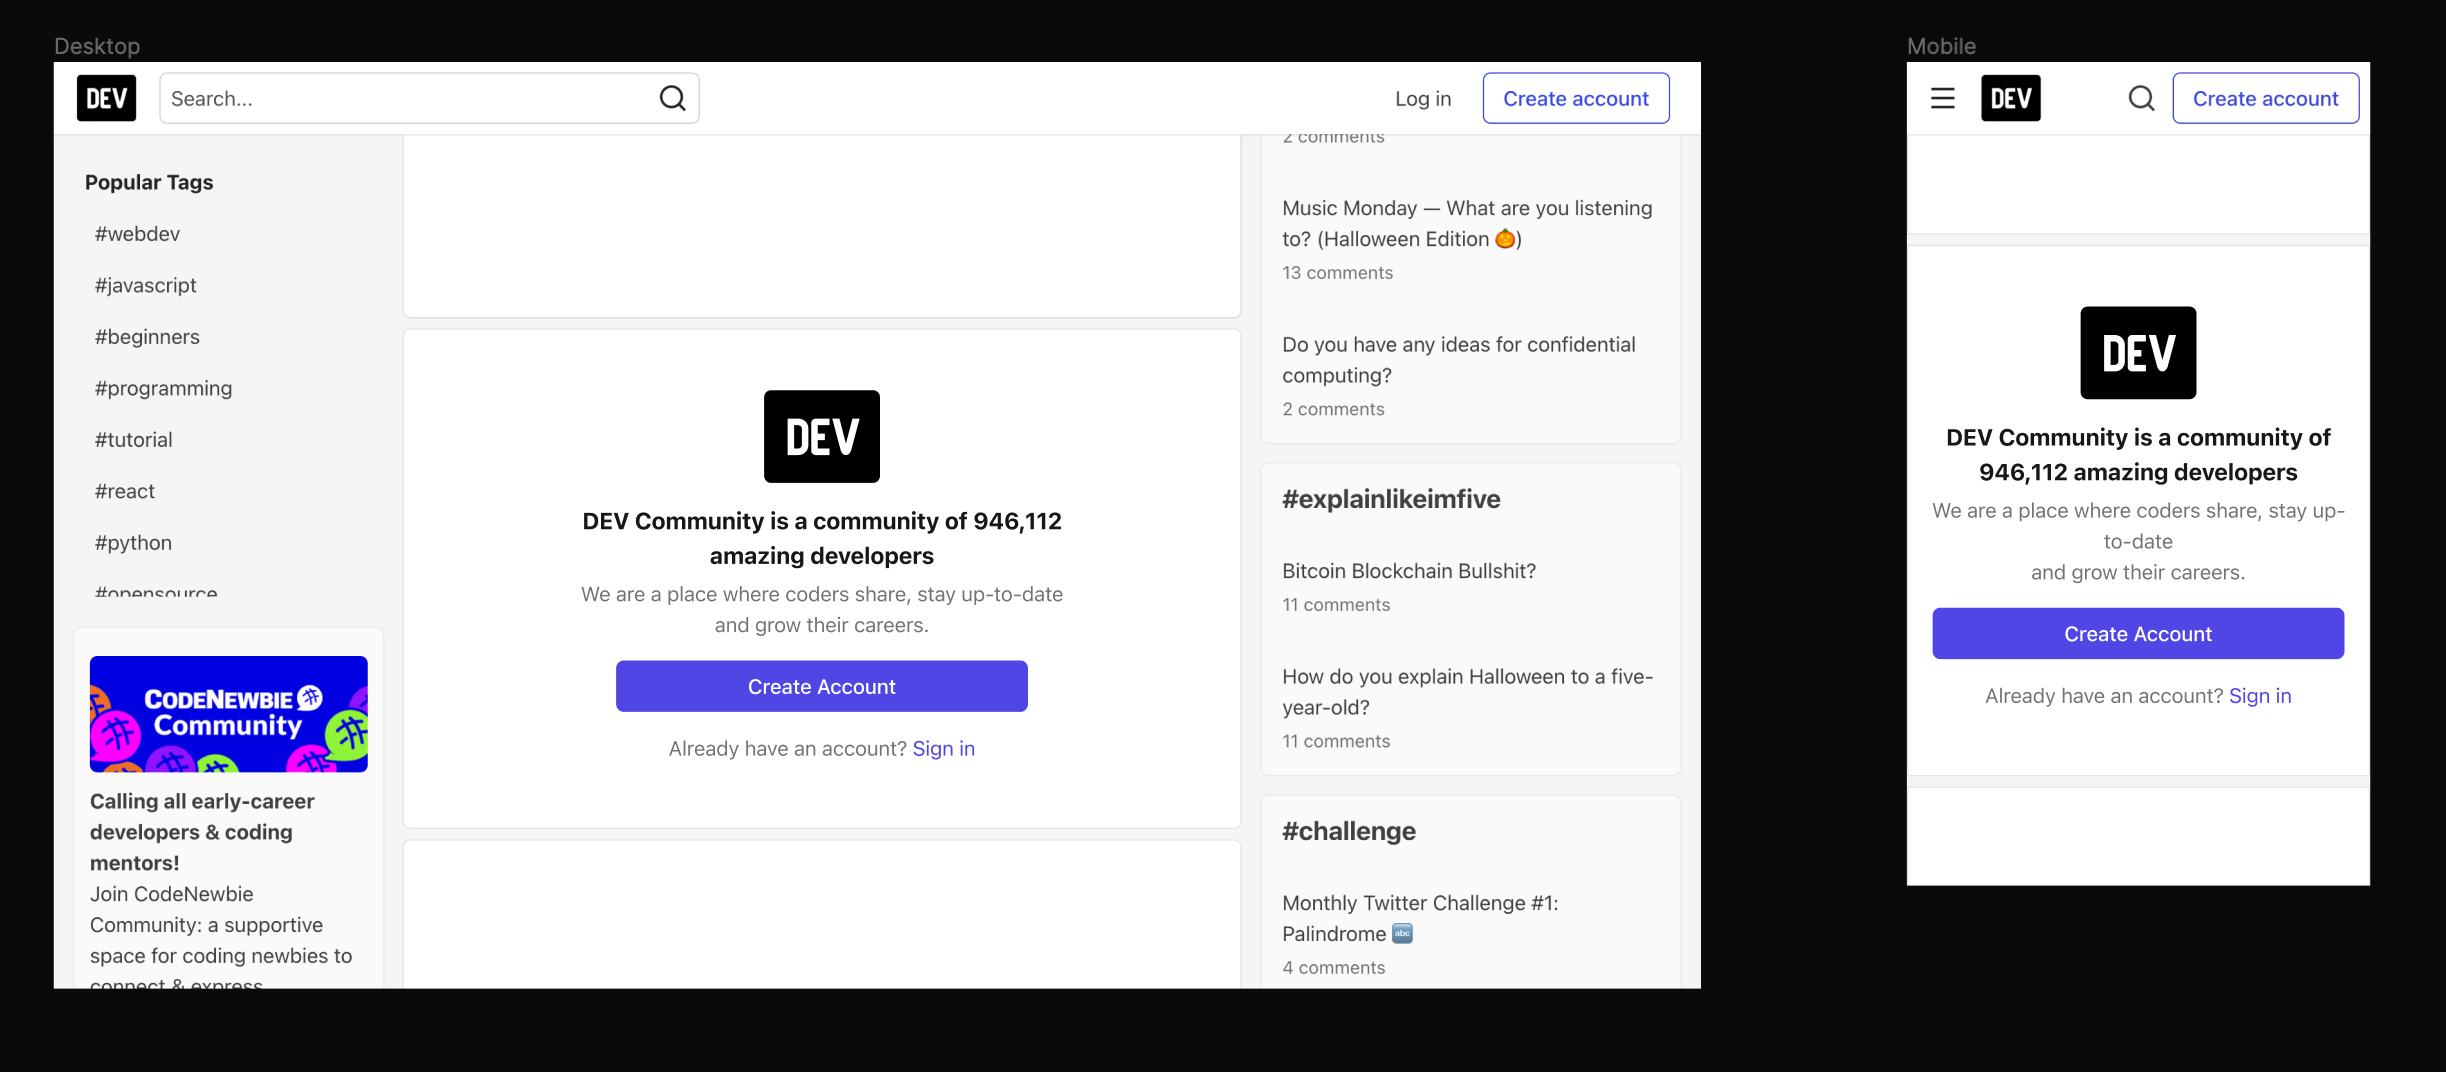Open the #webdev tag page

136,233
